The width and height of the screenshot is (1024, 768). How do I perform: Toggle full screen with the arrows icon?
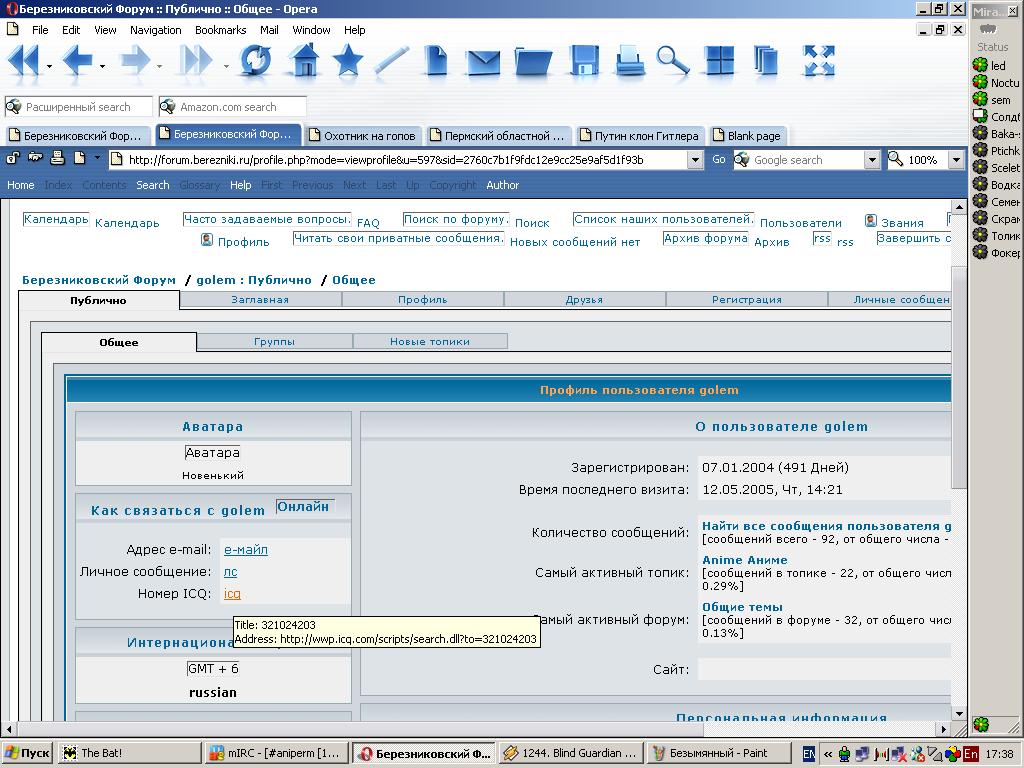819,61
